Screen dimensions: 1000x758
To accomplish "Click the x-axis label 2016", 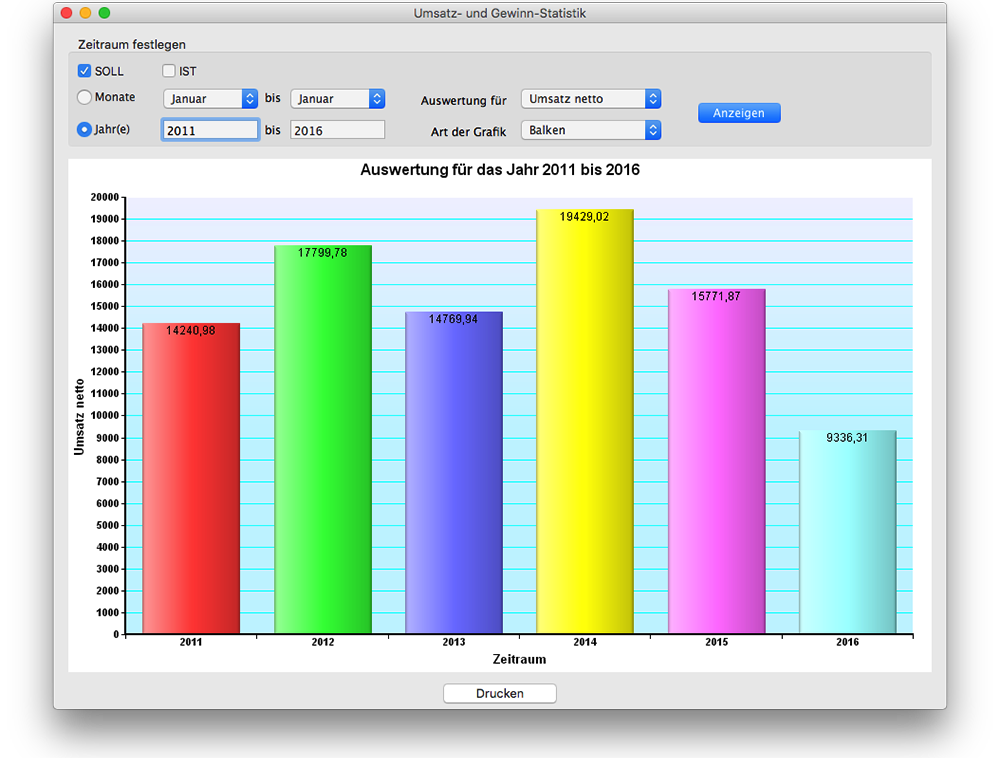I will click(x=848, y=642).
